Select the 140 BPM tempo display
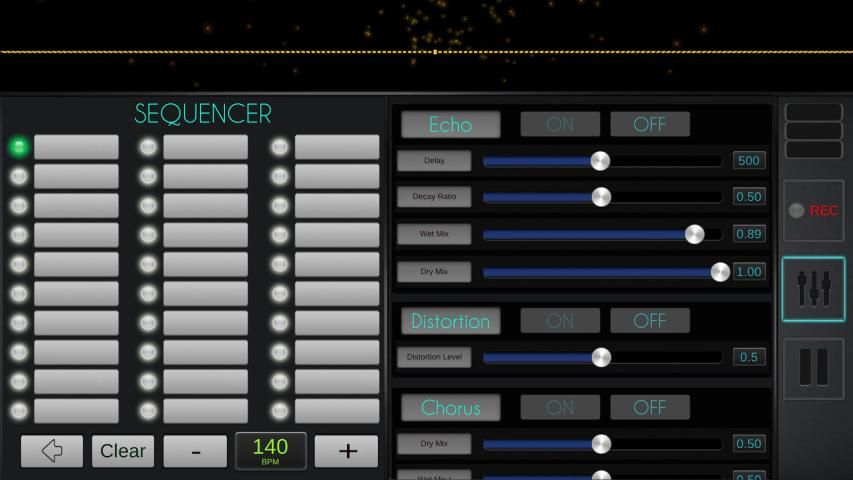The width and height of the screenshot is (853, 480). click(270, 450)
